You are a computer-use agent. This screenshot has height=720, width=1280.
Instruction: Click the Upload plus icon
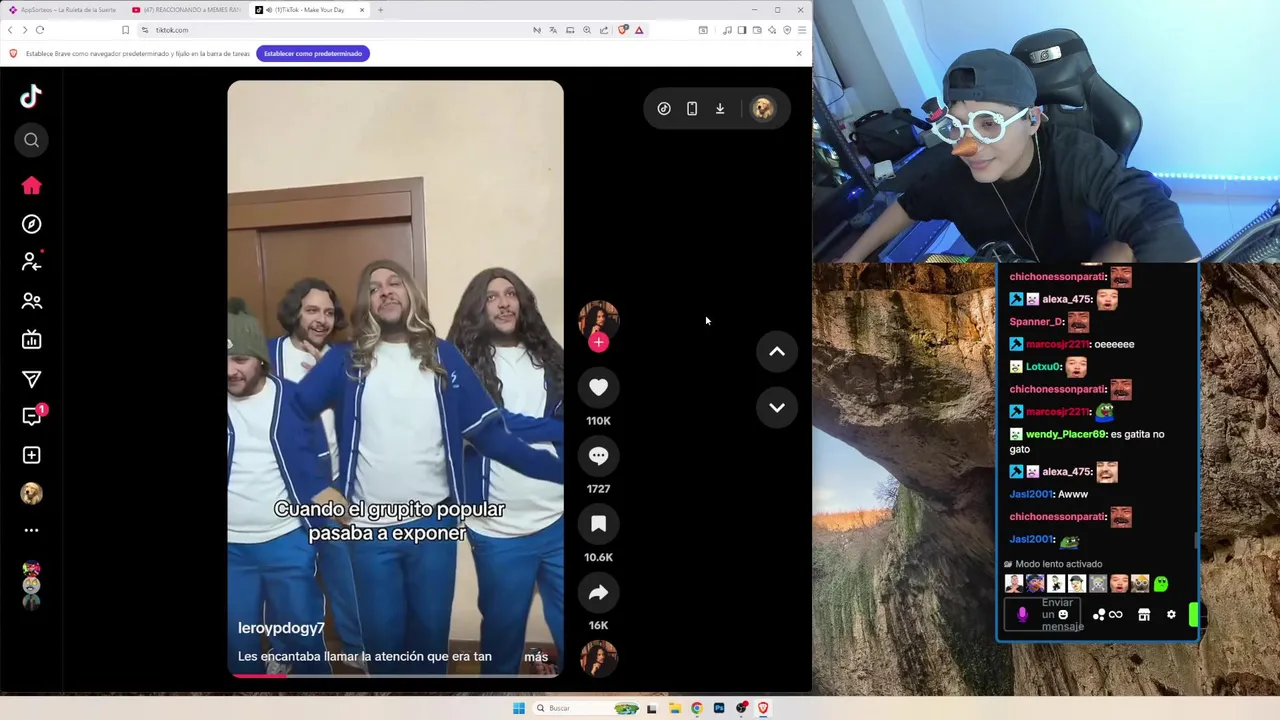coord(31,455)
